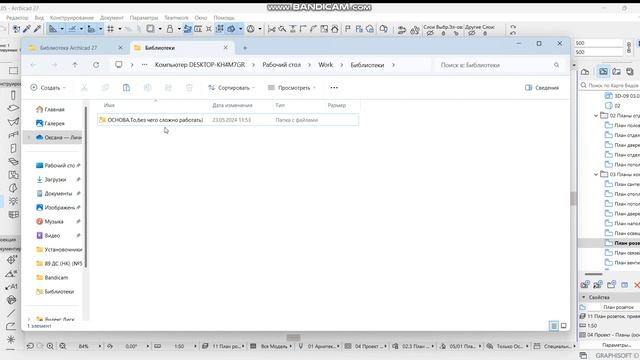
Task: Close the Библиотеки Explorer tab
Action: coord(226,48)
